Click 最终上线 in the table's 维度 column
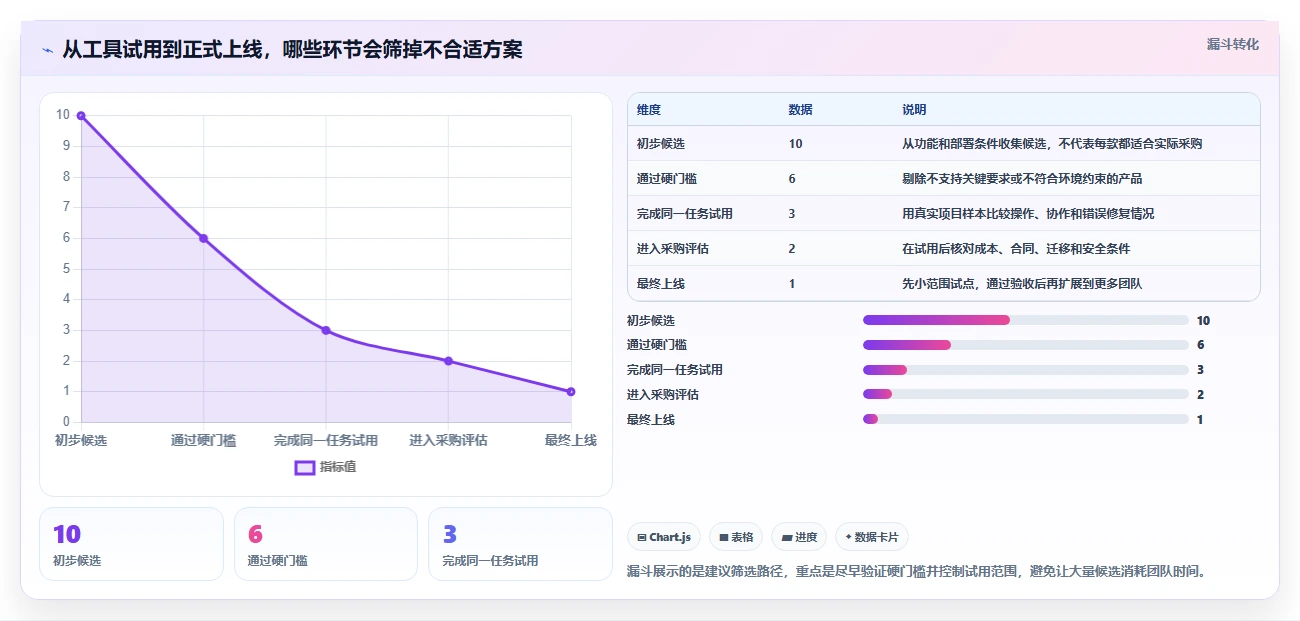The height and width of the screenshot is (621, 1300). point(661,284)
